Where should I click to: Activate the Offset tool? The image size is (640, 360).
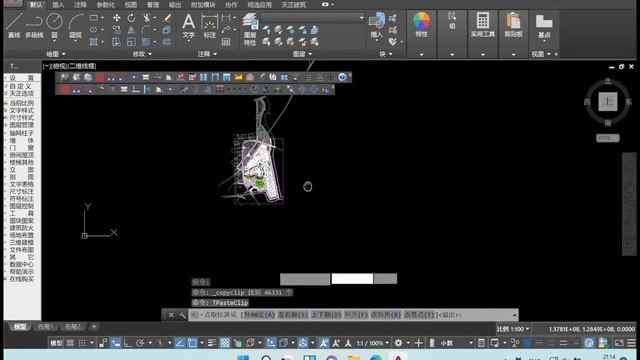pyautogui.click(x=167, y=42)
